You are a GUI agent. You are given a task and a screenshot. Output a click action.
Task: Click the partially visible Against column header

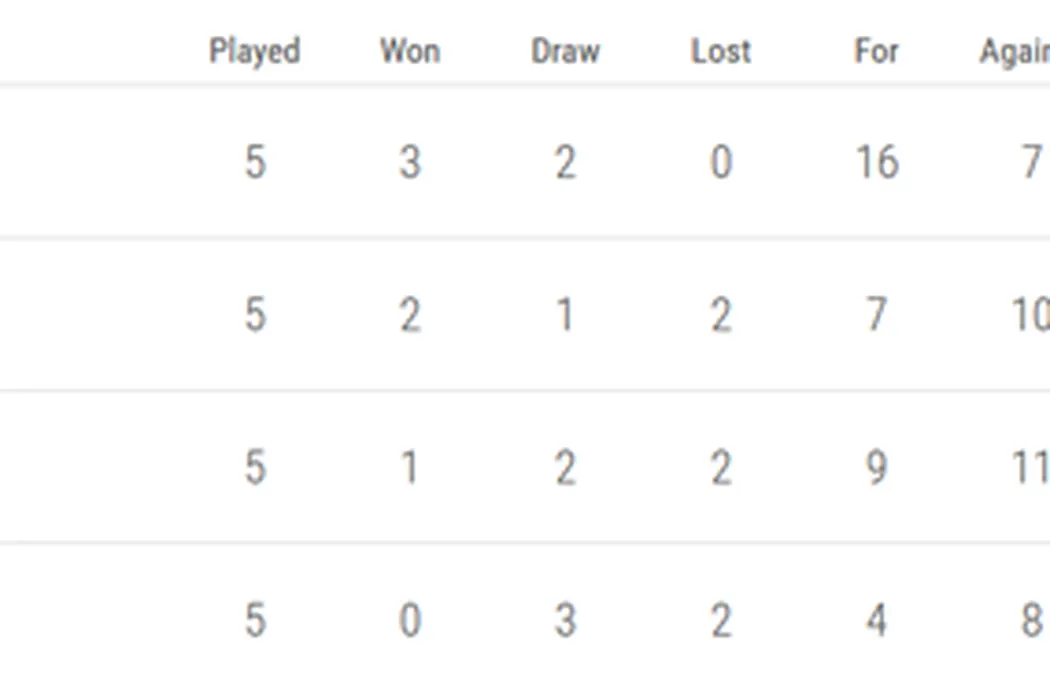1014,51
